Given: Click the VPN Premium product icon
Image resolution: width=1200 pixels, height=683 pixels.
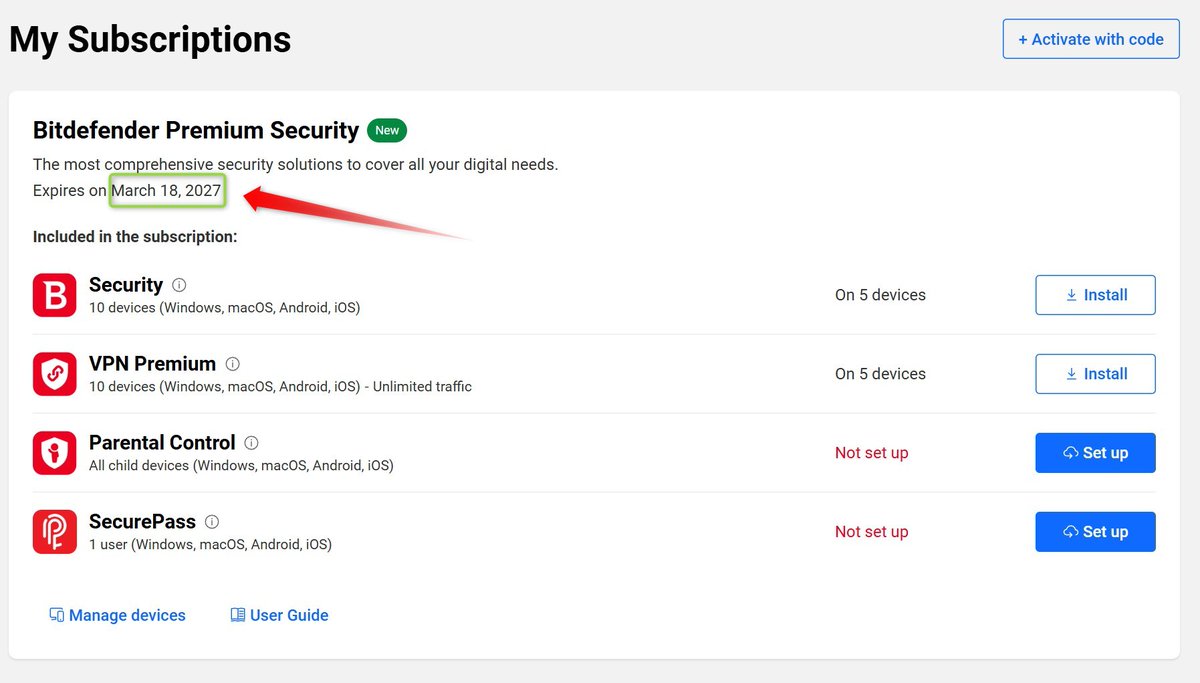Looking at the screenshot, I should 54,374.
